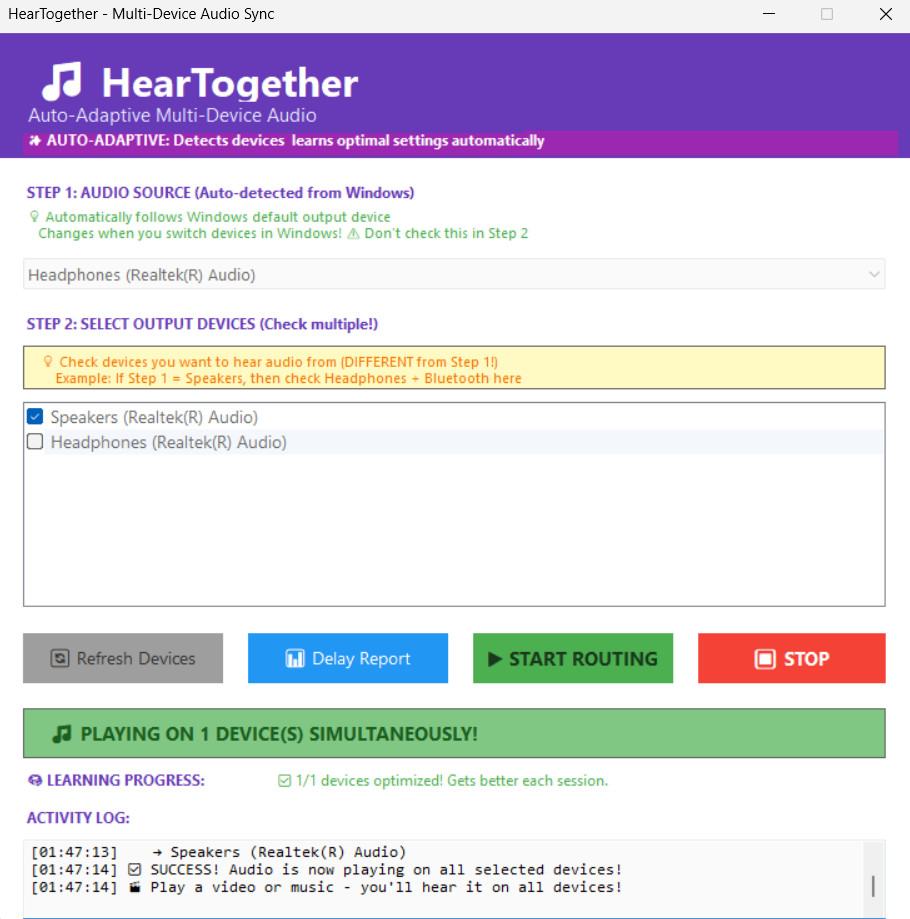This screenshot has width=910, height=919.
Task: Click the brain icon beside LEARNING PROGRESS
Action: click(x=35, y=781)
